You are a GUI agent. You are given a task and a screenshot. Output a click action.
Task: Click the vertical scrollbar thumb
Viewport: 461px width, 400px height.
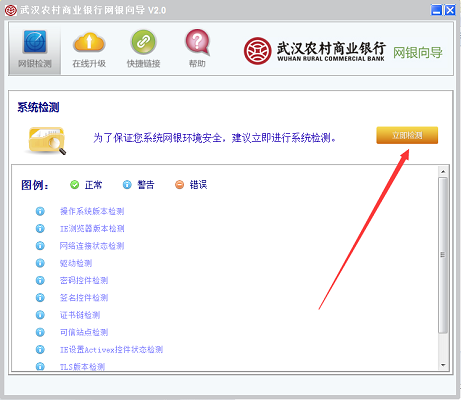click(x=443, y=255)
